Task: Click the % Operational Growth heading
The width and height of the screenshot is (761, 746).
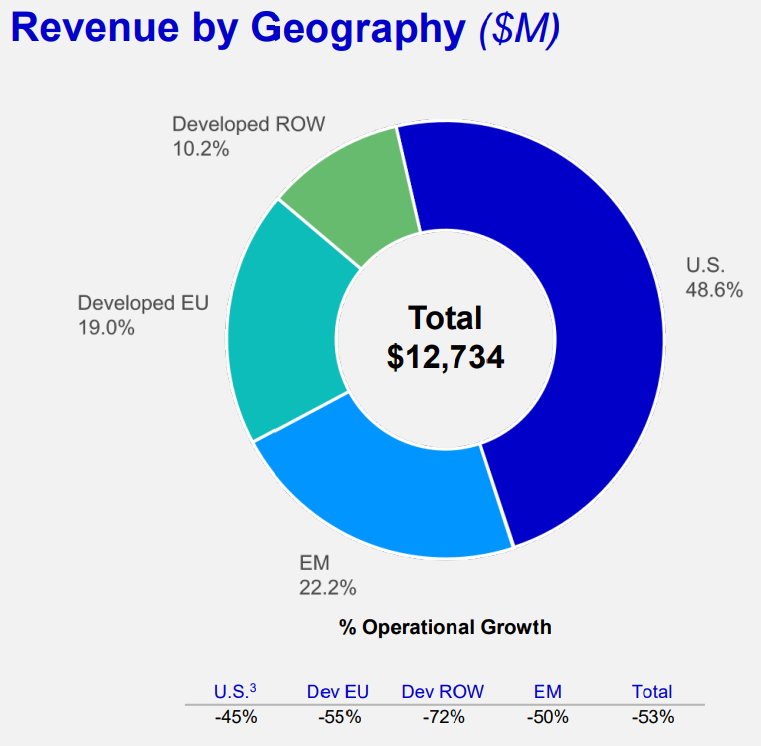Action: click(445, 628)
